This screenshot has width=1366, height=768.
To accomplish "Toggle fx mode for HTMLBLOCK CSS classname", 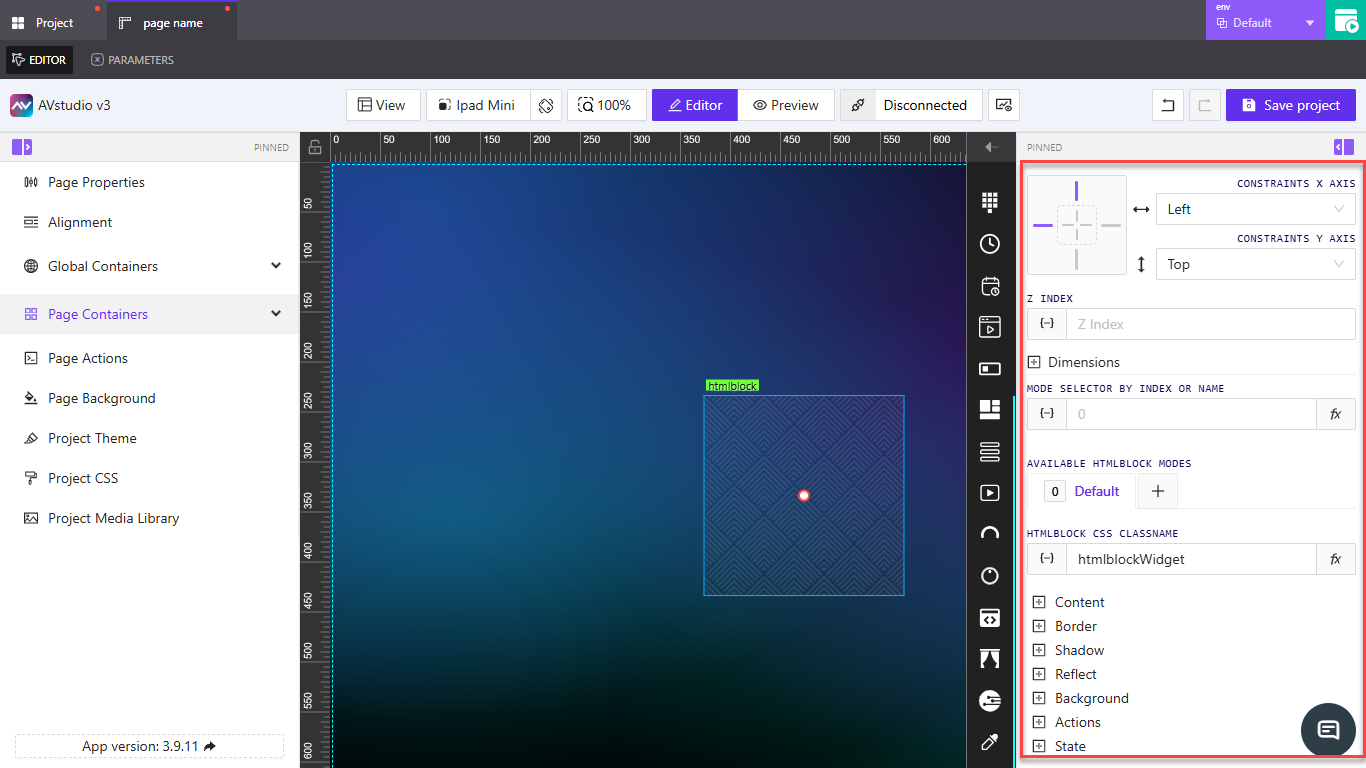I will pos(1336,559).
